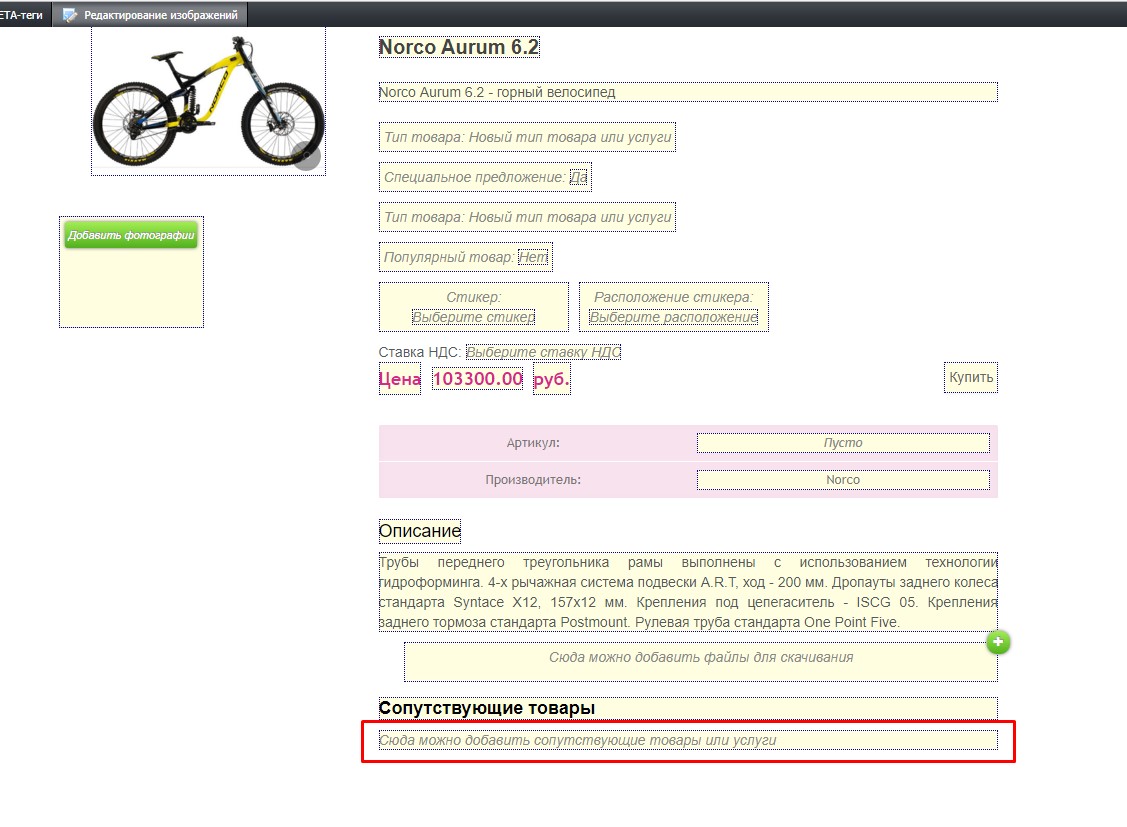The width and height of the screenshot is (1127, 827).
Task: Toggle Специальное предложение value Да
Action: pyautogui.click(x=579, y=177)
